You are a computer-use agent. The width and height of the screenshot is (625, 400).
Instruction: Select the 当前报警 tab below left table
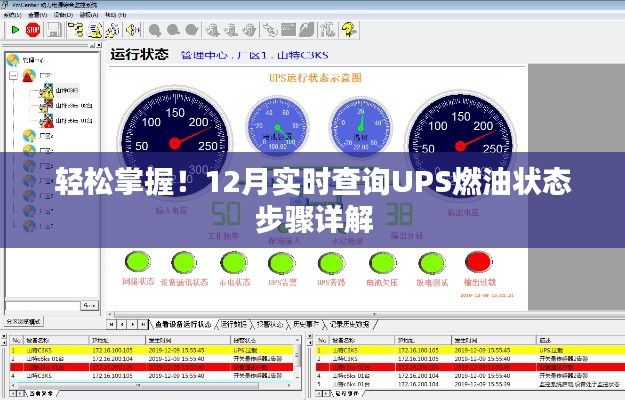tap(41, 394)
